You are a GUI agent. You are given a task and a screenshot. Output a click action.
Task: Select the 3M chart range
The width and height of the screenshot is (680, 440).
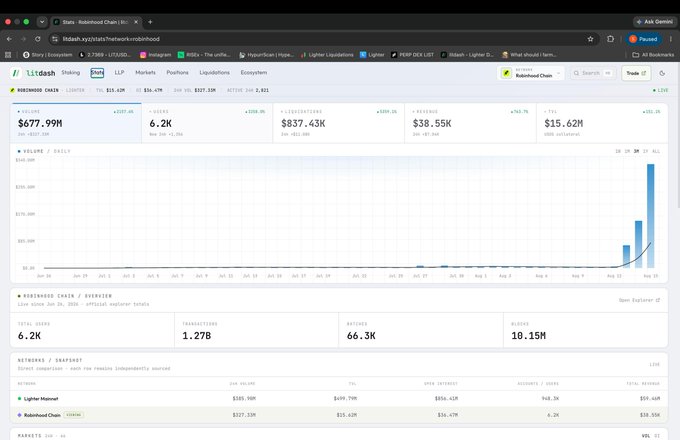[636, 151]
